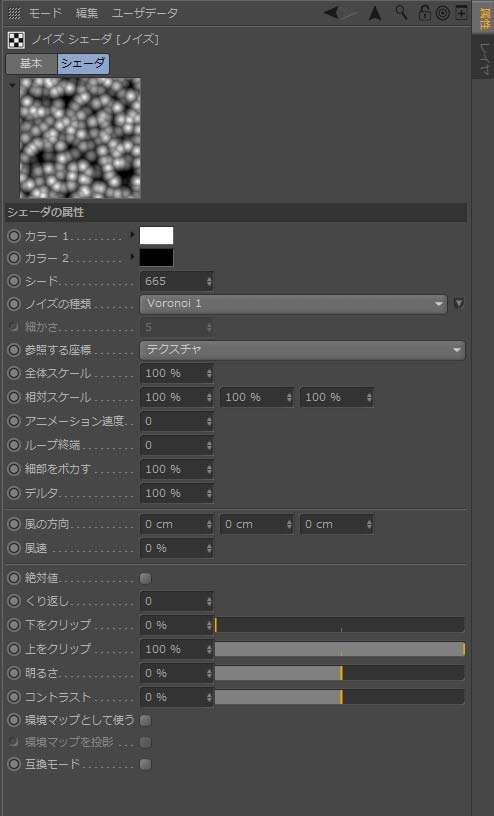The height and width of the screenshot is (816, 494).
Task: Click animation dot next to カラー 1
Action: click(14, 236)
